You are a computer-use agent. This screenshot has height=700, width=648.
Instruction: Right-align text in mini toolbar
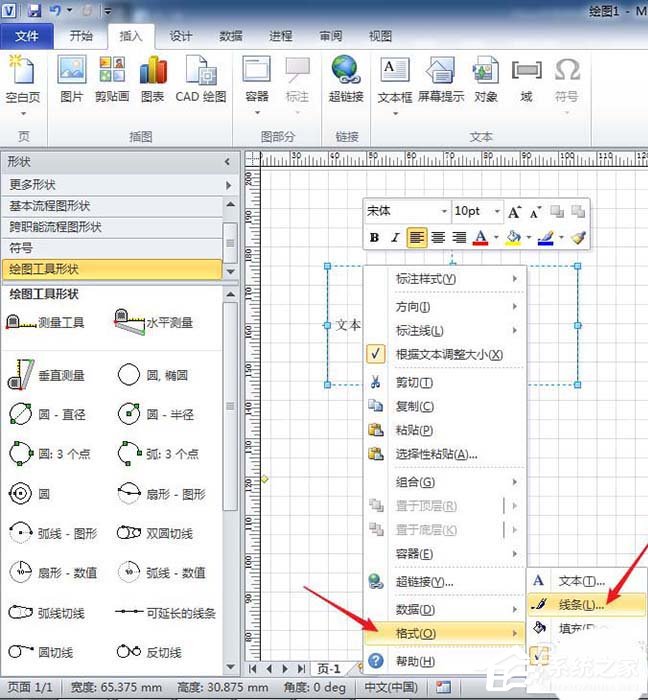(459, 238)
